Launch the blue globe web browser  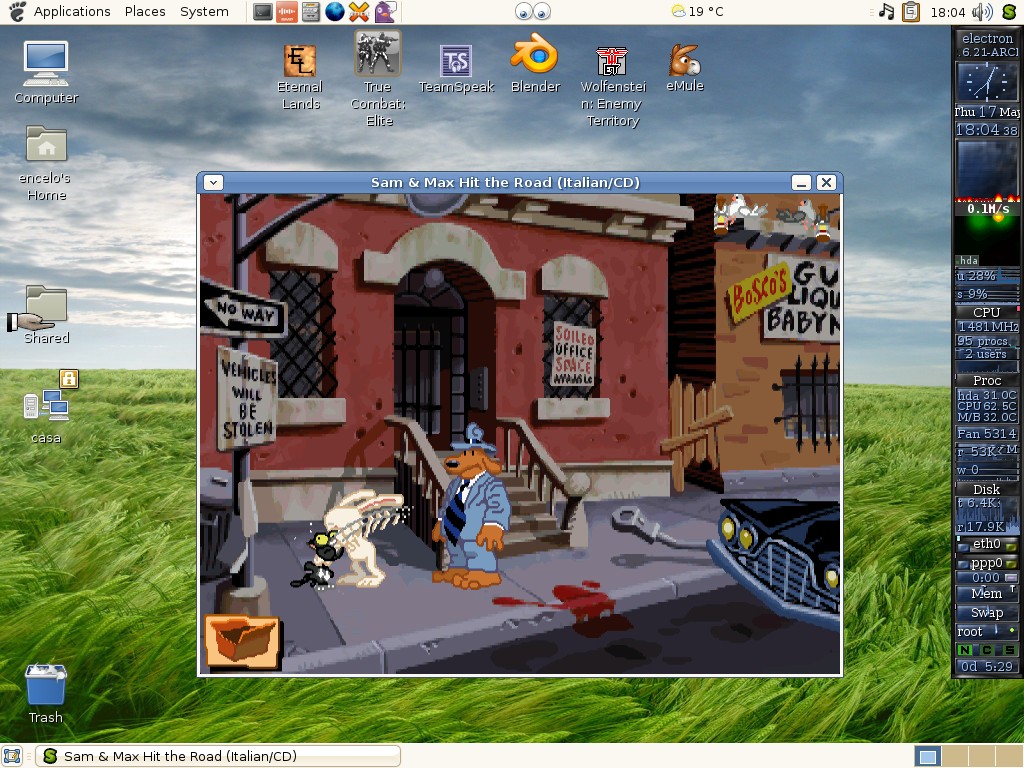point(334,12)
